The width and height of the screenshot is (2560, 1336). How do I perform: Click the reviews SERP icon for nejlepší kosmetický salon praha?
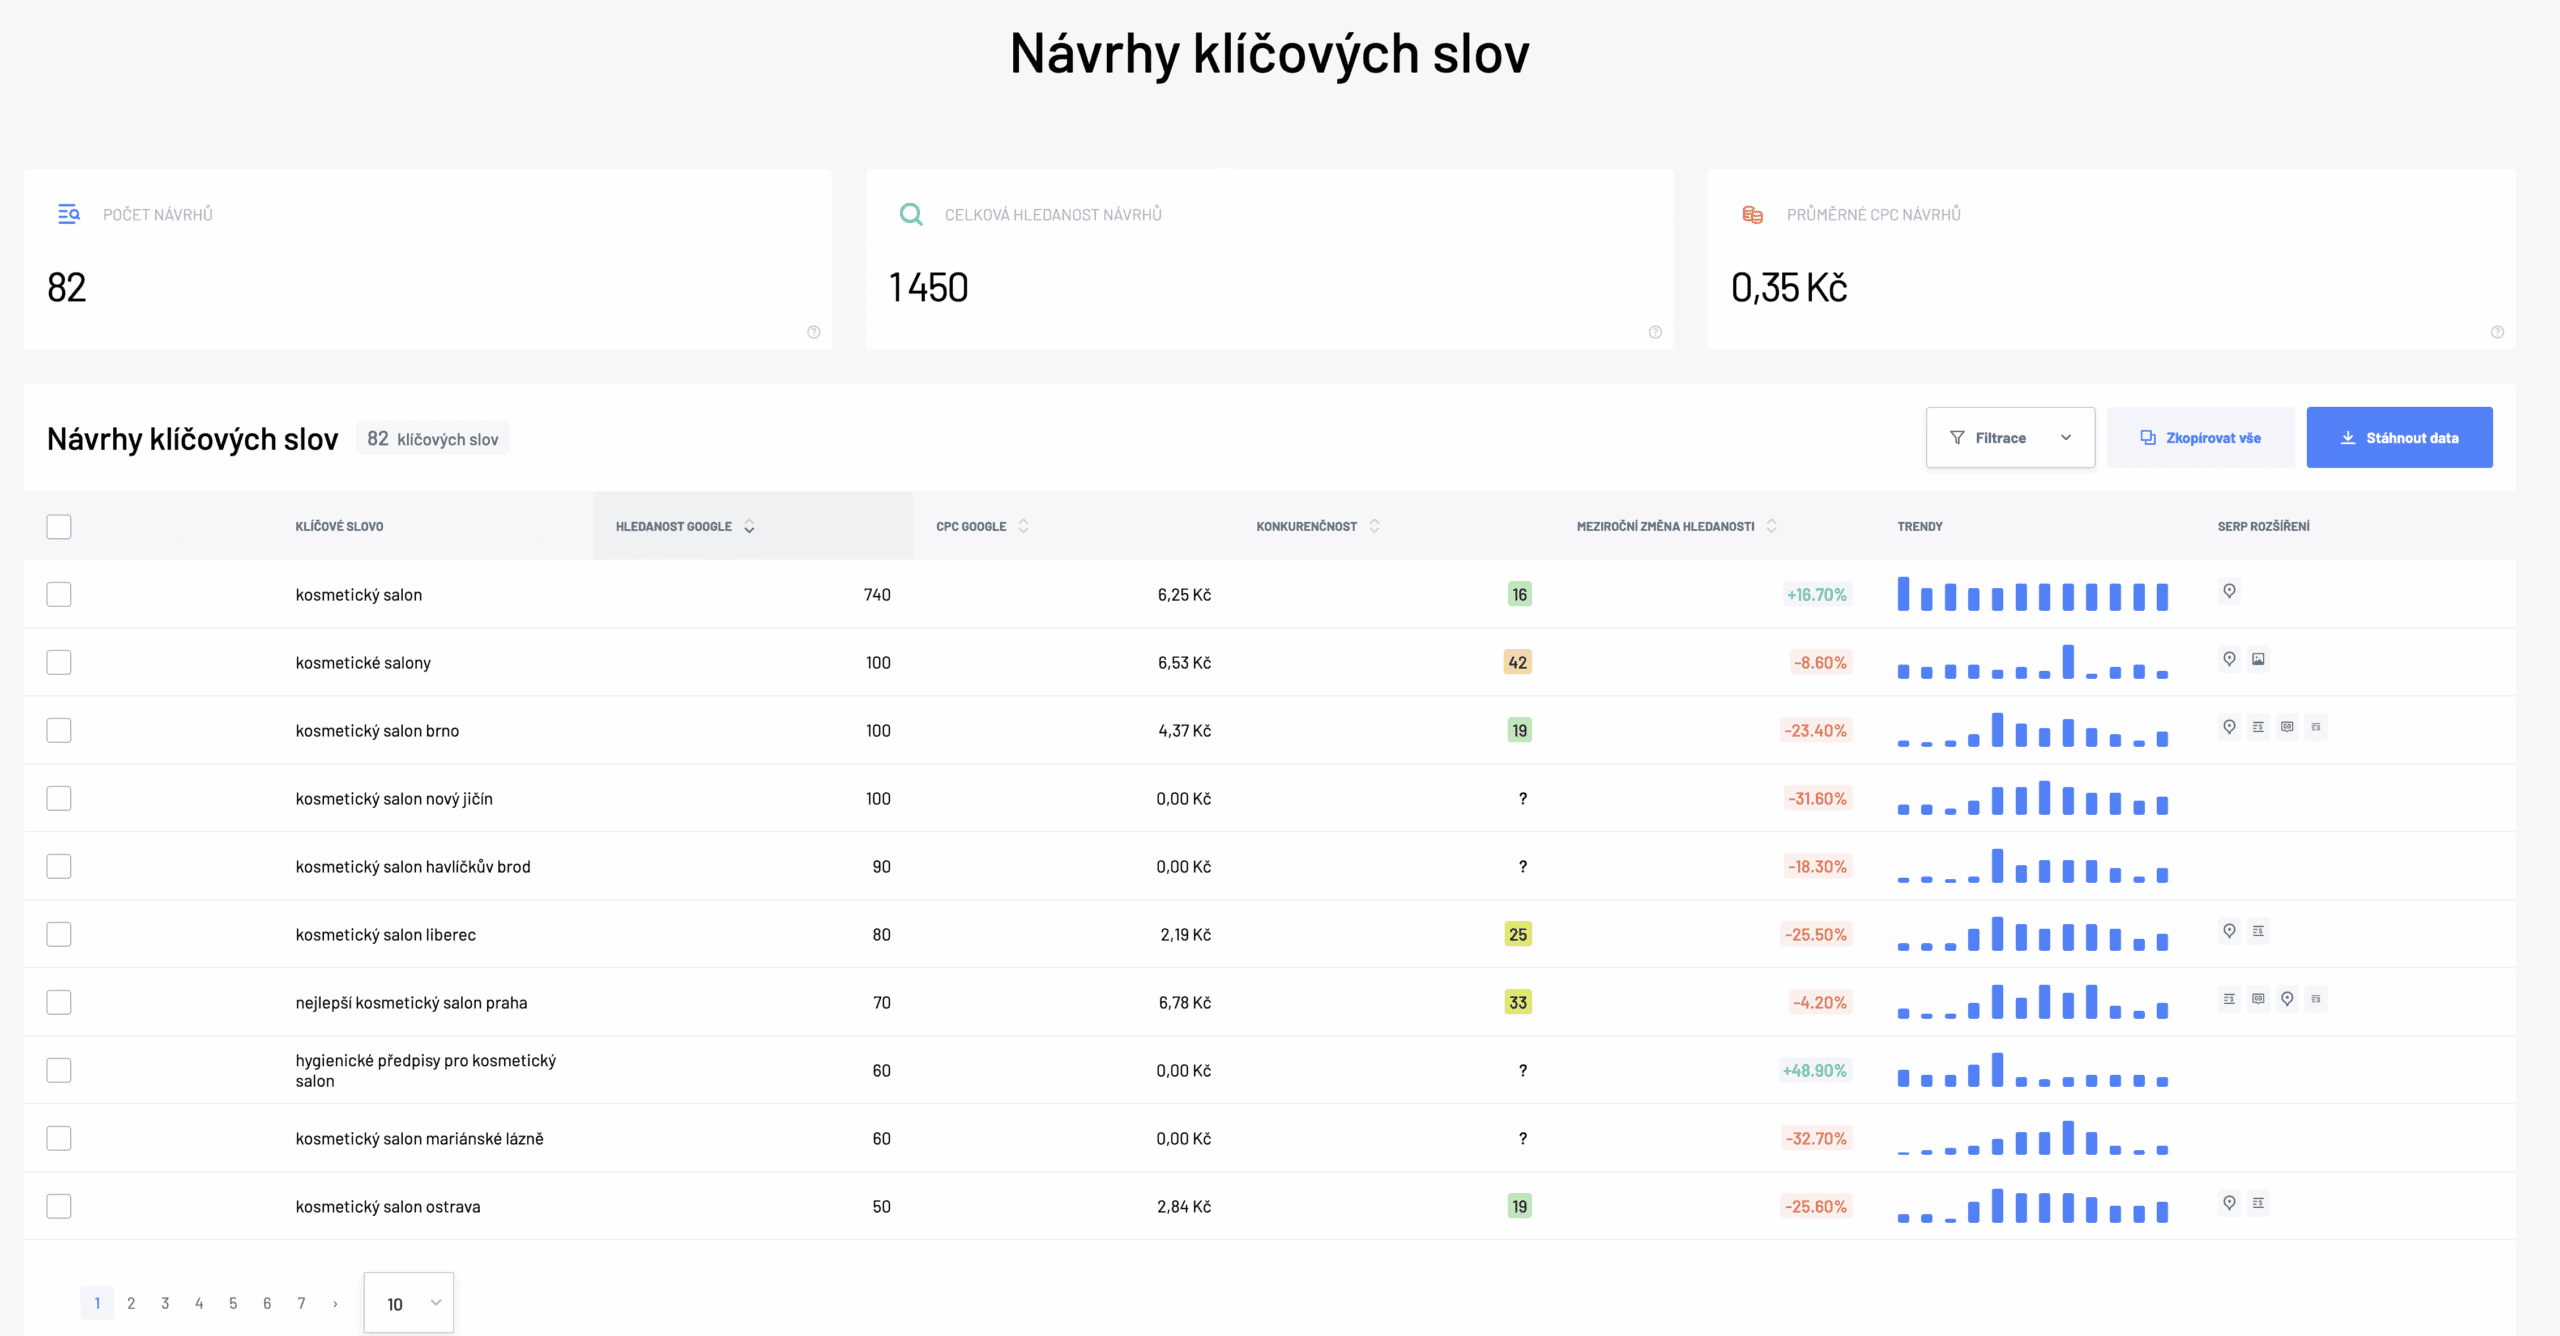pyautogui.click(x=2258, y=1000)
